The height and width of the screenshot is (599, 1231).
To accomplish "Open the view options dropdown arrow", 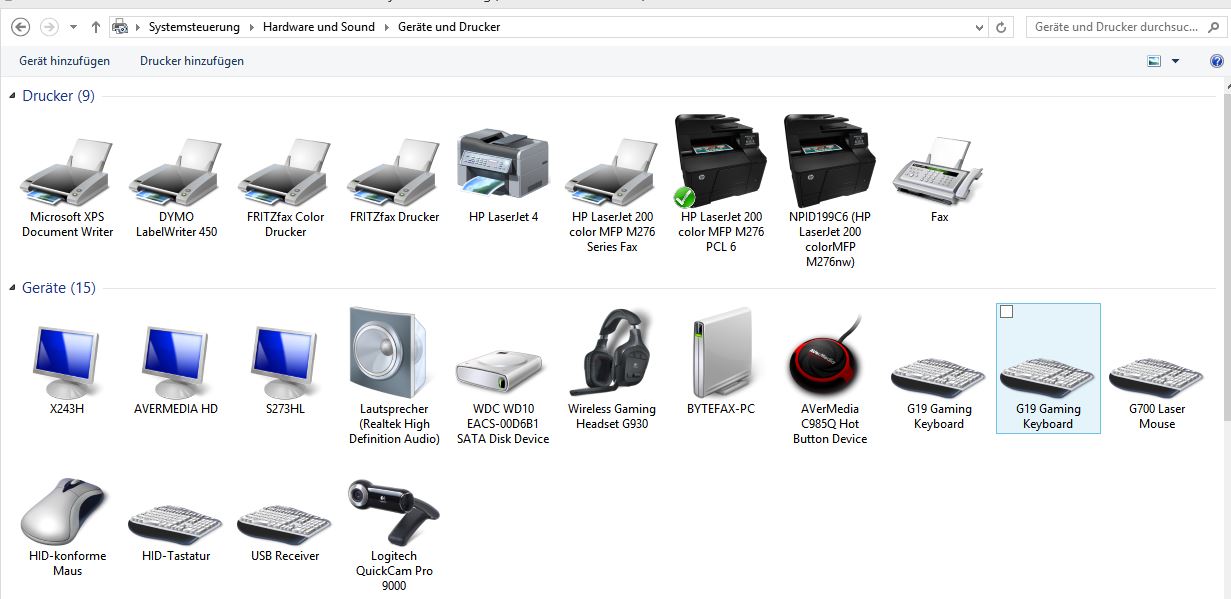I will [x=1175, y=61].
